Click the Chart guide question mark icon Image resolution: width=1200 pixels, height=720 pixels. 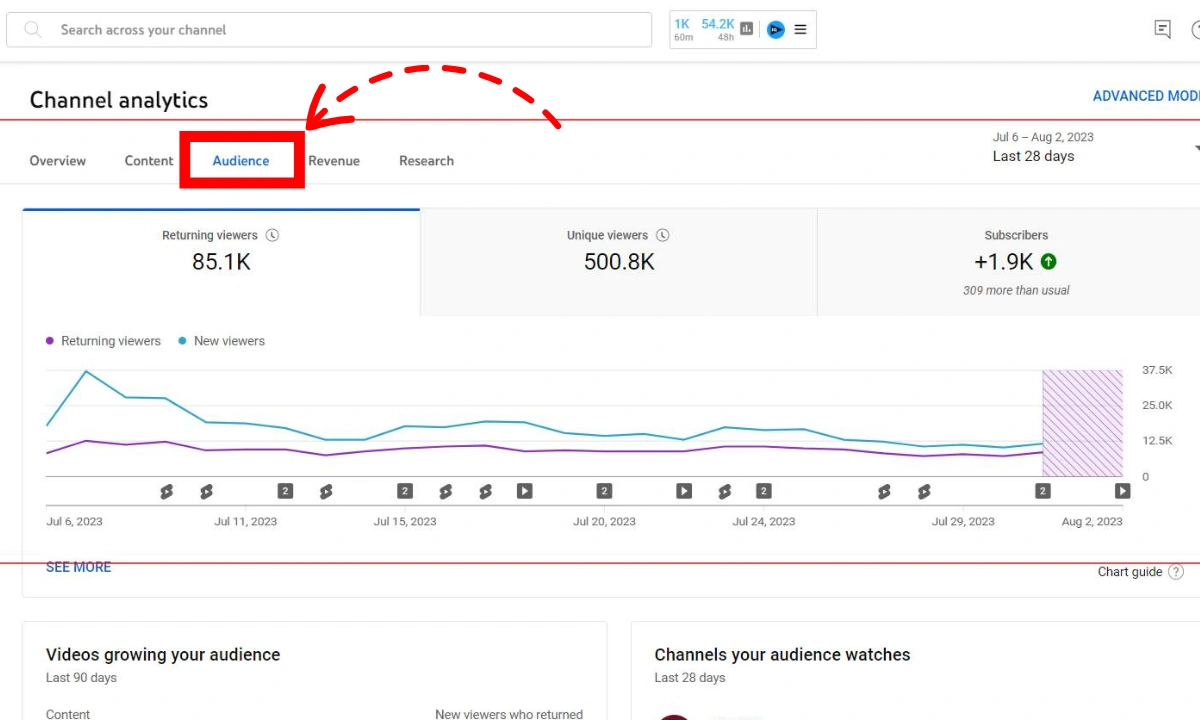1176,572
